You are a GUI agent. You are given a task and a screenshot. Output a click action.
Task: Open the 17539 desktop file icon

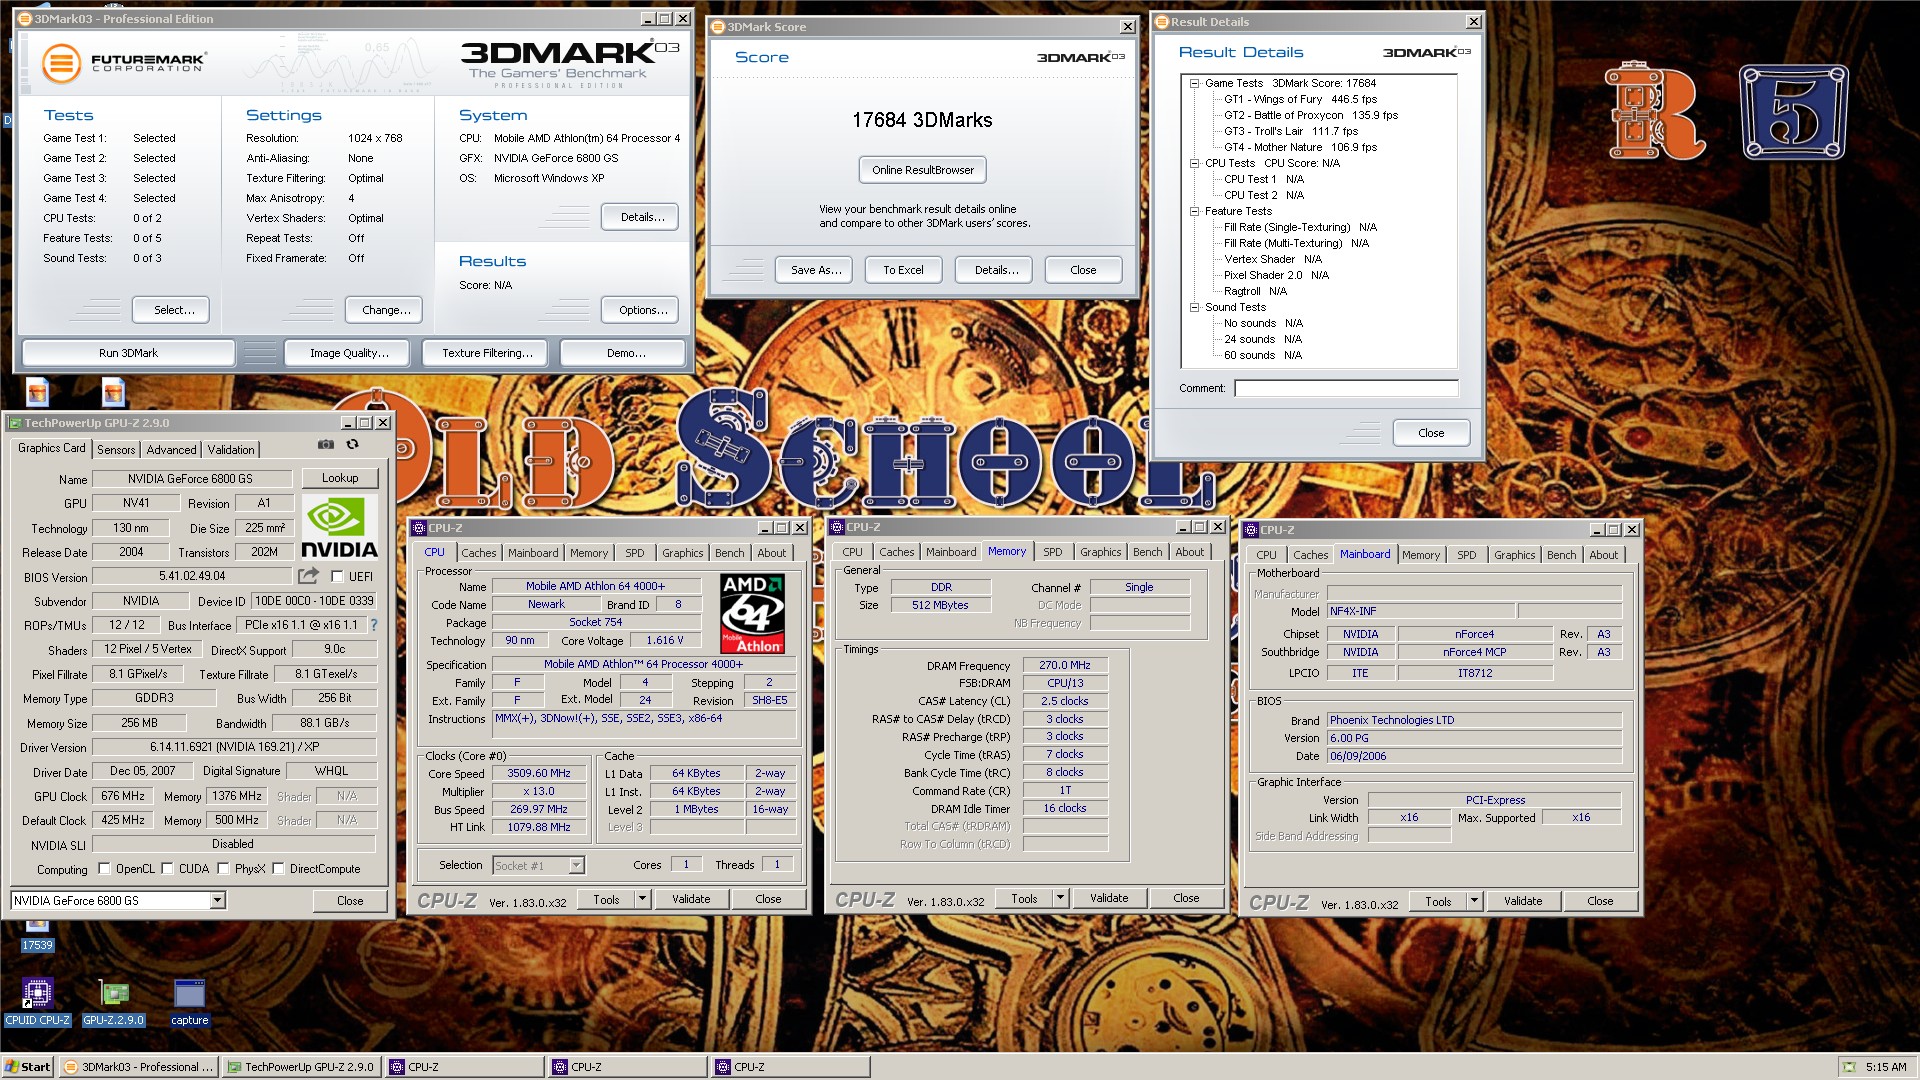click(37, 935)
